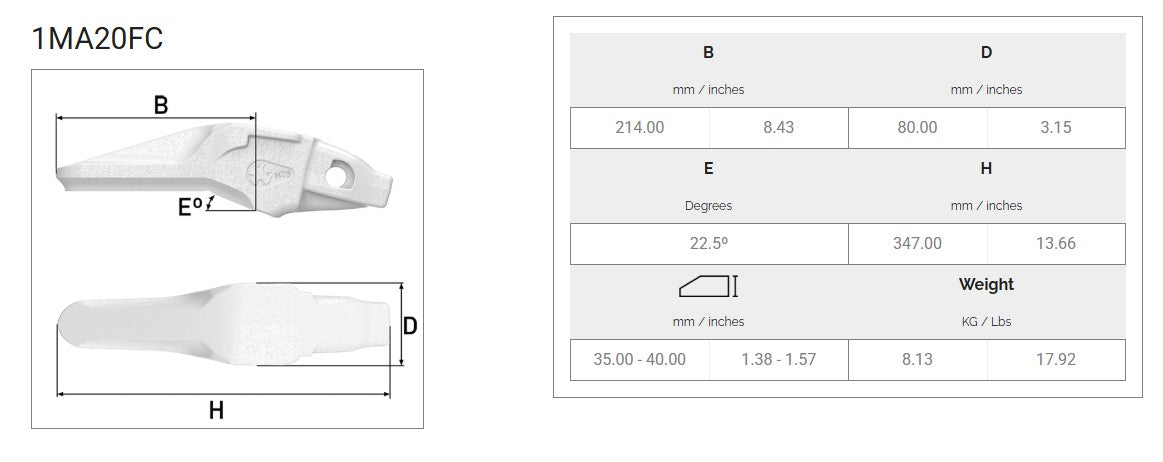Click the H dimension label below the diagram
Viewport: 1163px width, 462px height.
216,409
